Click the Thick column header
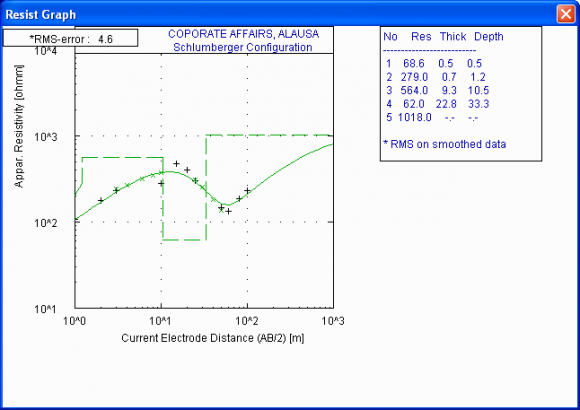 [x=453, y=37]
